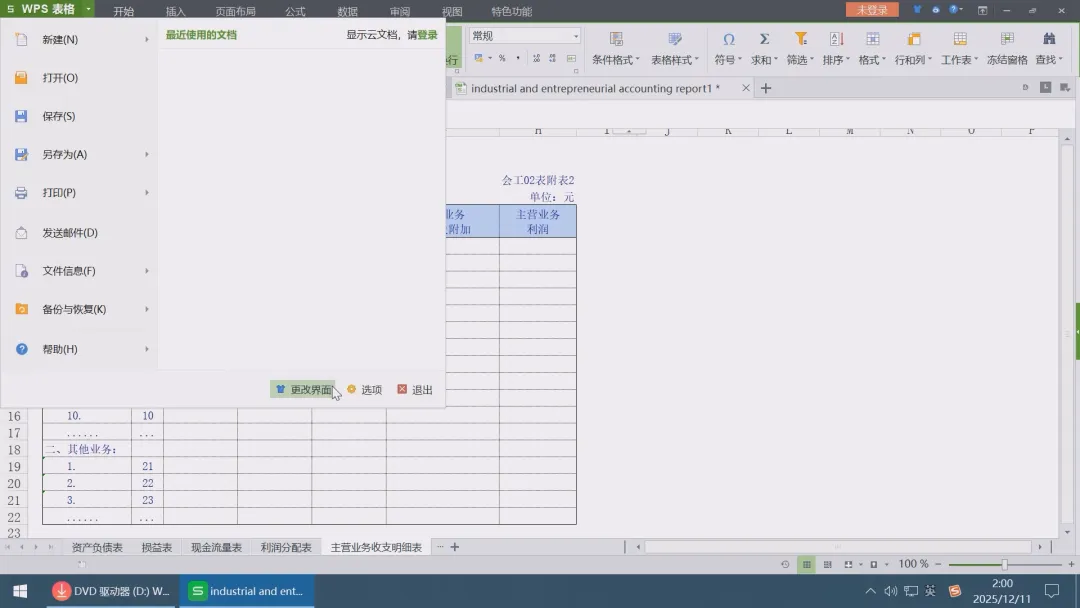Click the horizontal scrollbar right arrow
Image resolution: width=1080 pixels, height=608 pixels.
click(x=1040, y=547)
